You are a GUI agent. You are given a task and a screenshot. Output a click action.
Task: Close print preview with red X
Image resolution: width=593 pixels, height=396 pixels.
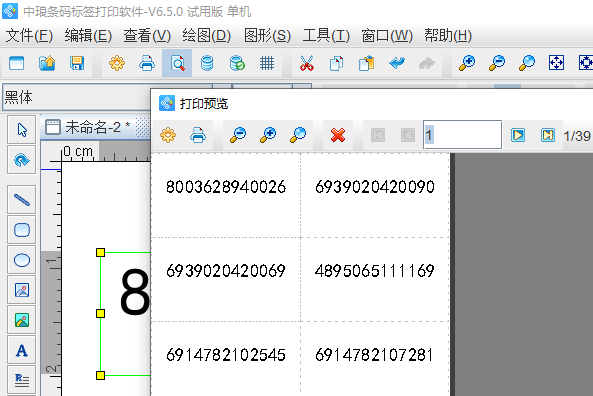click(338, 135)
